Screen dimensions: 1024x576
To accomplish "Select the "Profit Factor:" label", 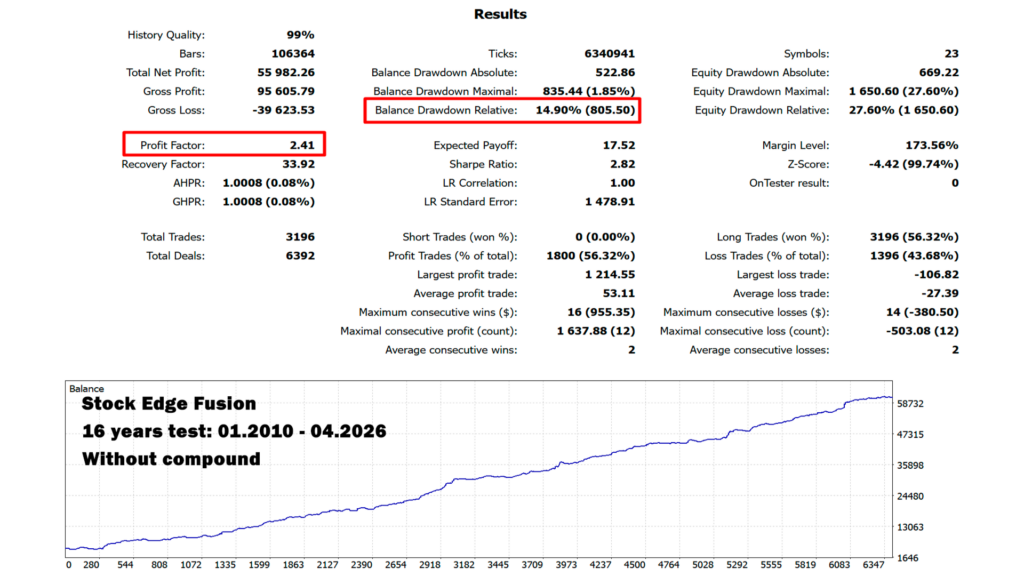I will tap(172, 145).
